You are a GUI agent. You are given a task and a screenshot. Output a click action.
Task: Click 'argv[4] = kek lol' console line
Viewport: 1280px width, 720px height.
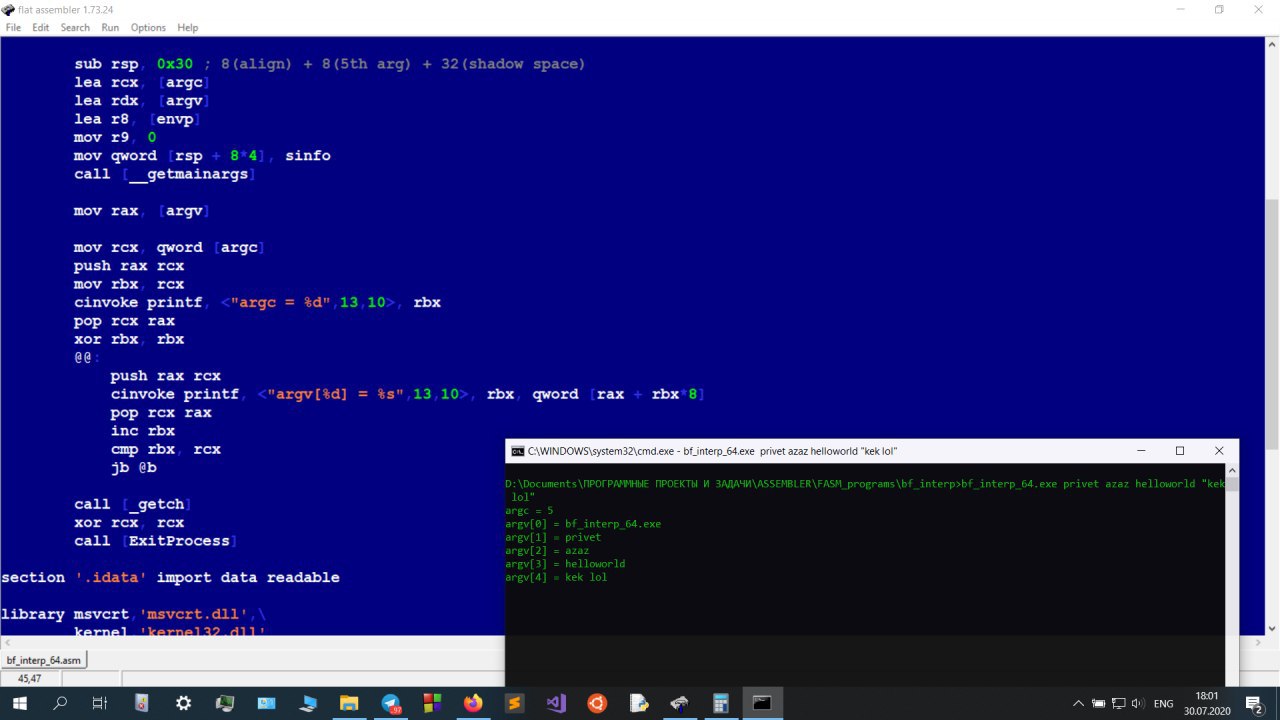click(556, 577)
